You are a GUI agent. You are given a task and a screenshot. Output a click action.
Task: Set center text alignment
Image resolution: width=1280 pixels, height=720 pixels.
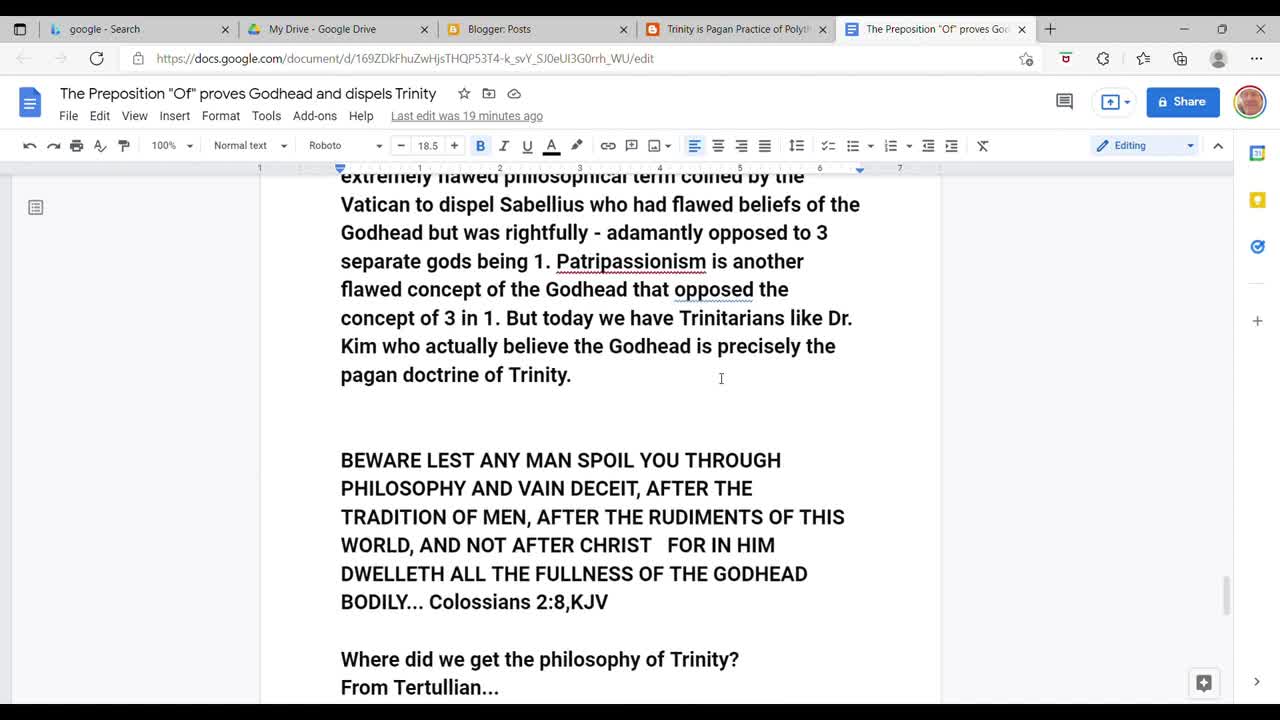pos(718,146)
